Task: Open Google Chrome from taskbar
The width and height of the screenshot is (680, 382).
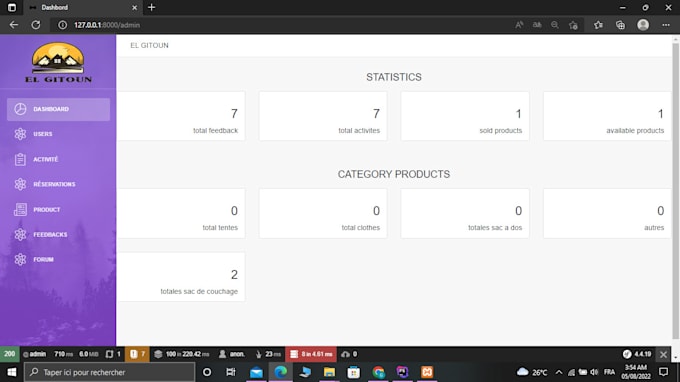Action: click(378, 372)
